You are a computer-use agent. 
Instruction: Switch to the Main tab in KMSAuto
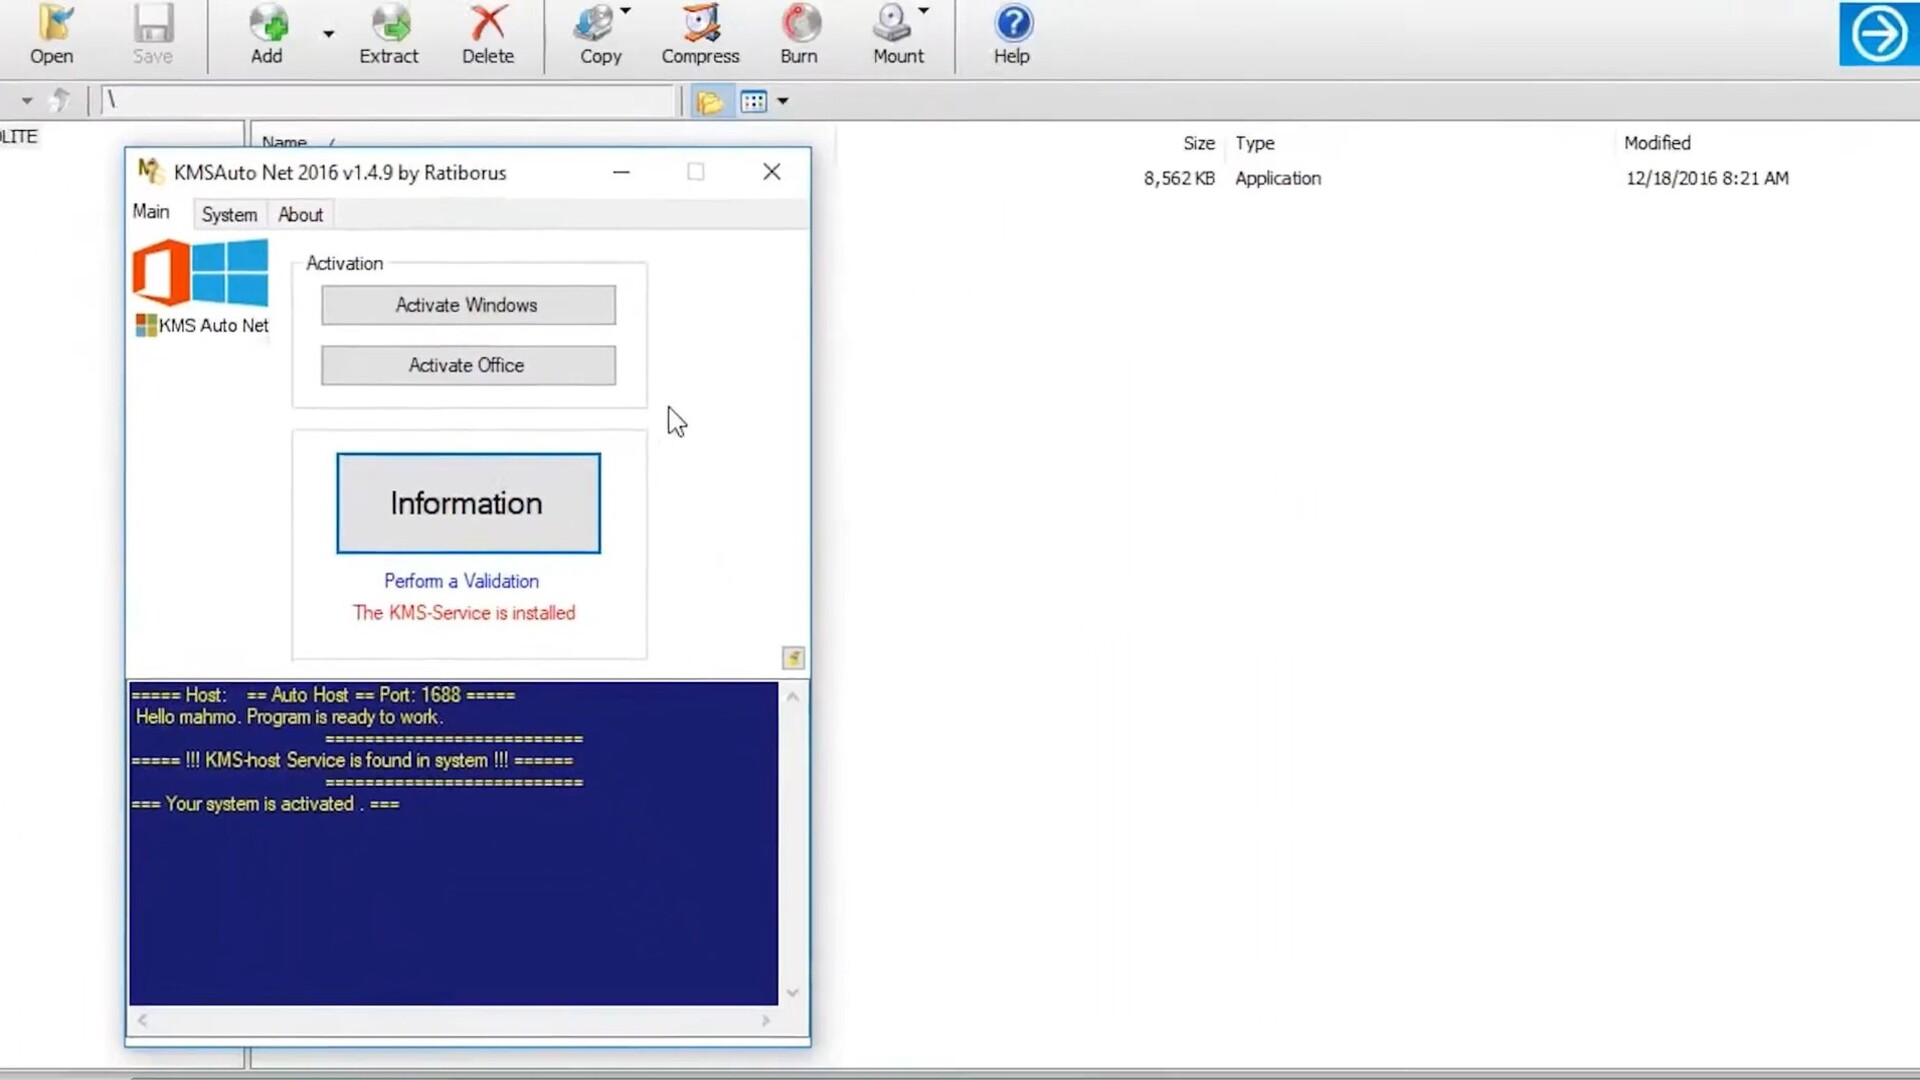pos(151,212)
